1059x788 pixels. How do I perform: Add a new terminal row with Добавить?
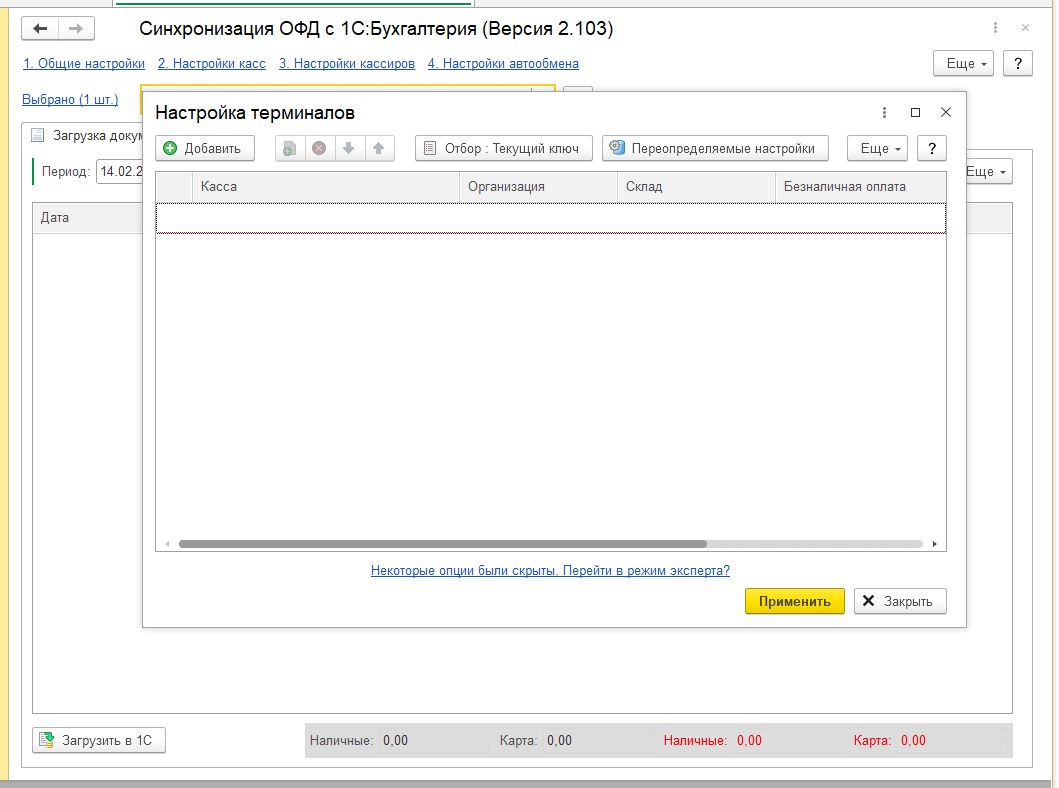205,149
